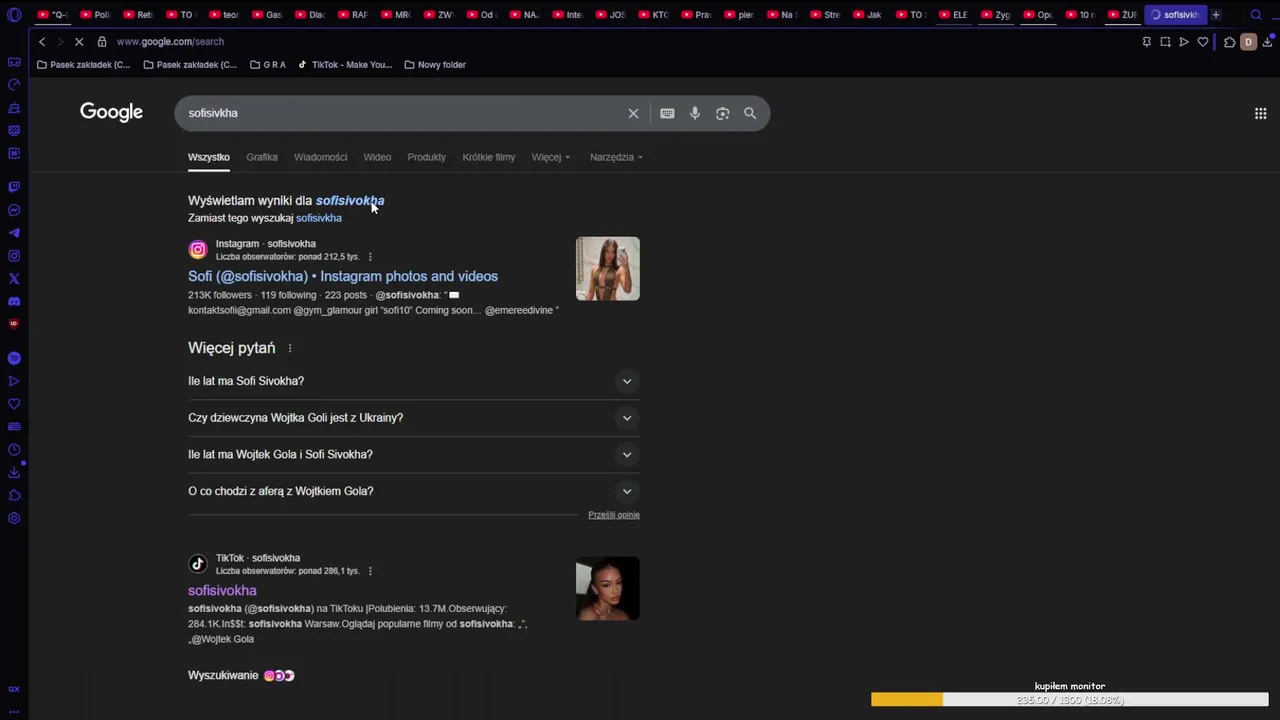Start voice search microphone
1280x720 pixels.
695,113
